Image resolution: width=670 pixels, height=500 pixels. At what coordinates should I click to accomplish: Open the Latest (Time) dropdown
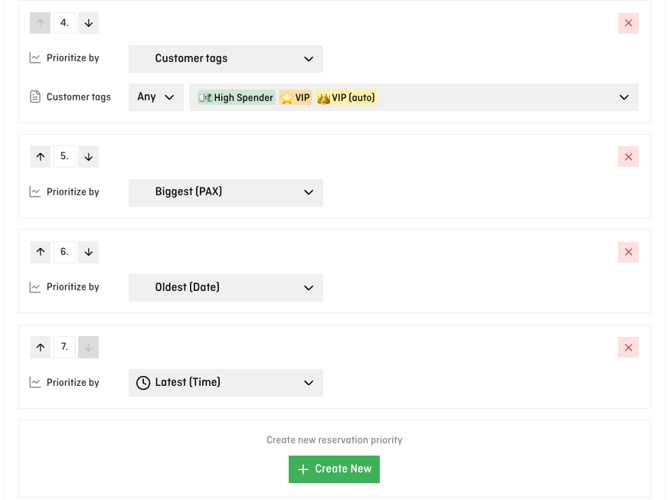(x=225, y=383)
